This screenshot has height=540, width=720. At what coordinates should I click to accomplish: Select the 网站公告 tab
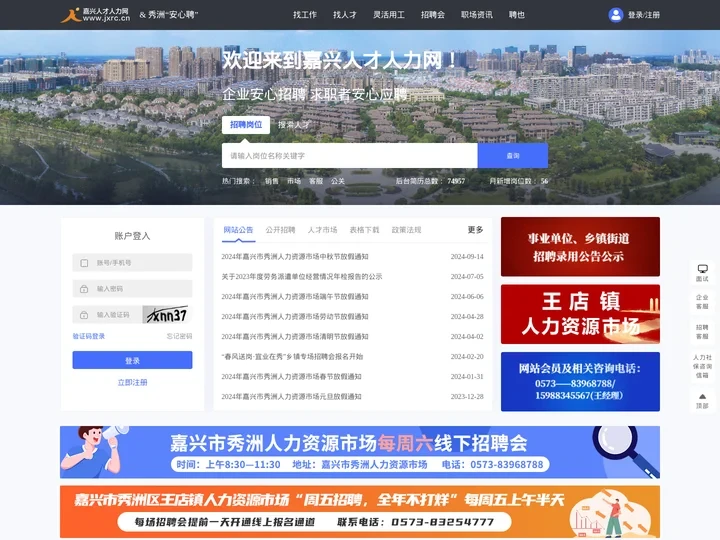pyautogui.click(x=238, y=230)
